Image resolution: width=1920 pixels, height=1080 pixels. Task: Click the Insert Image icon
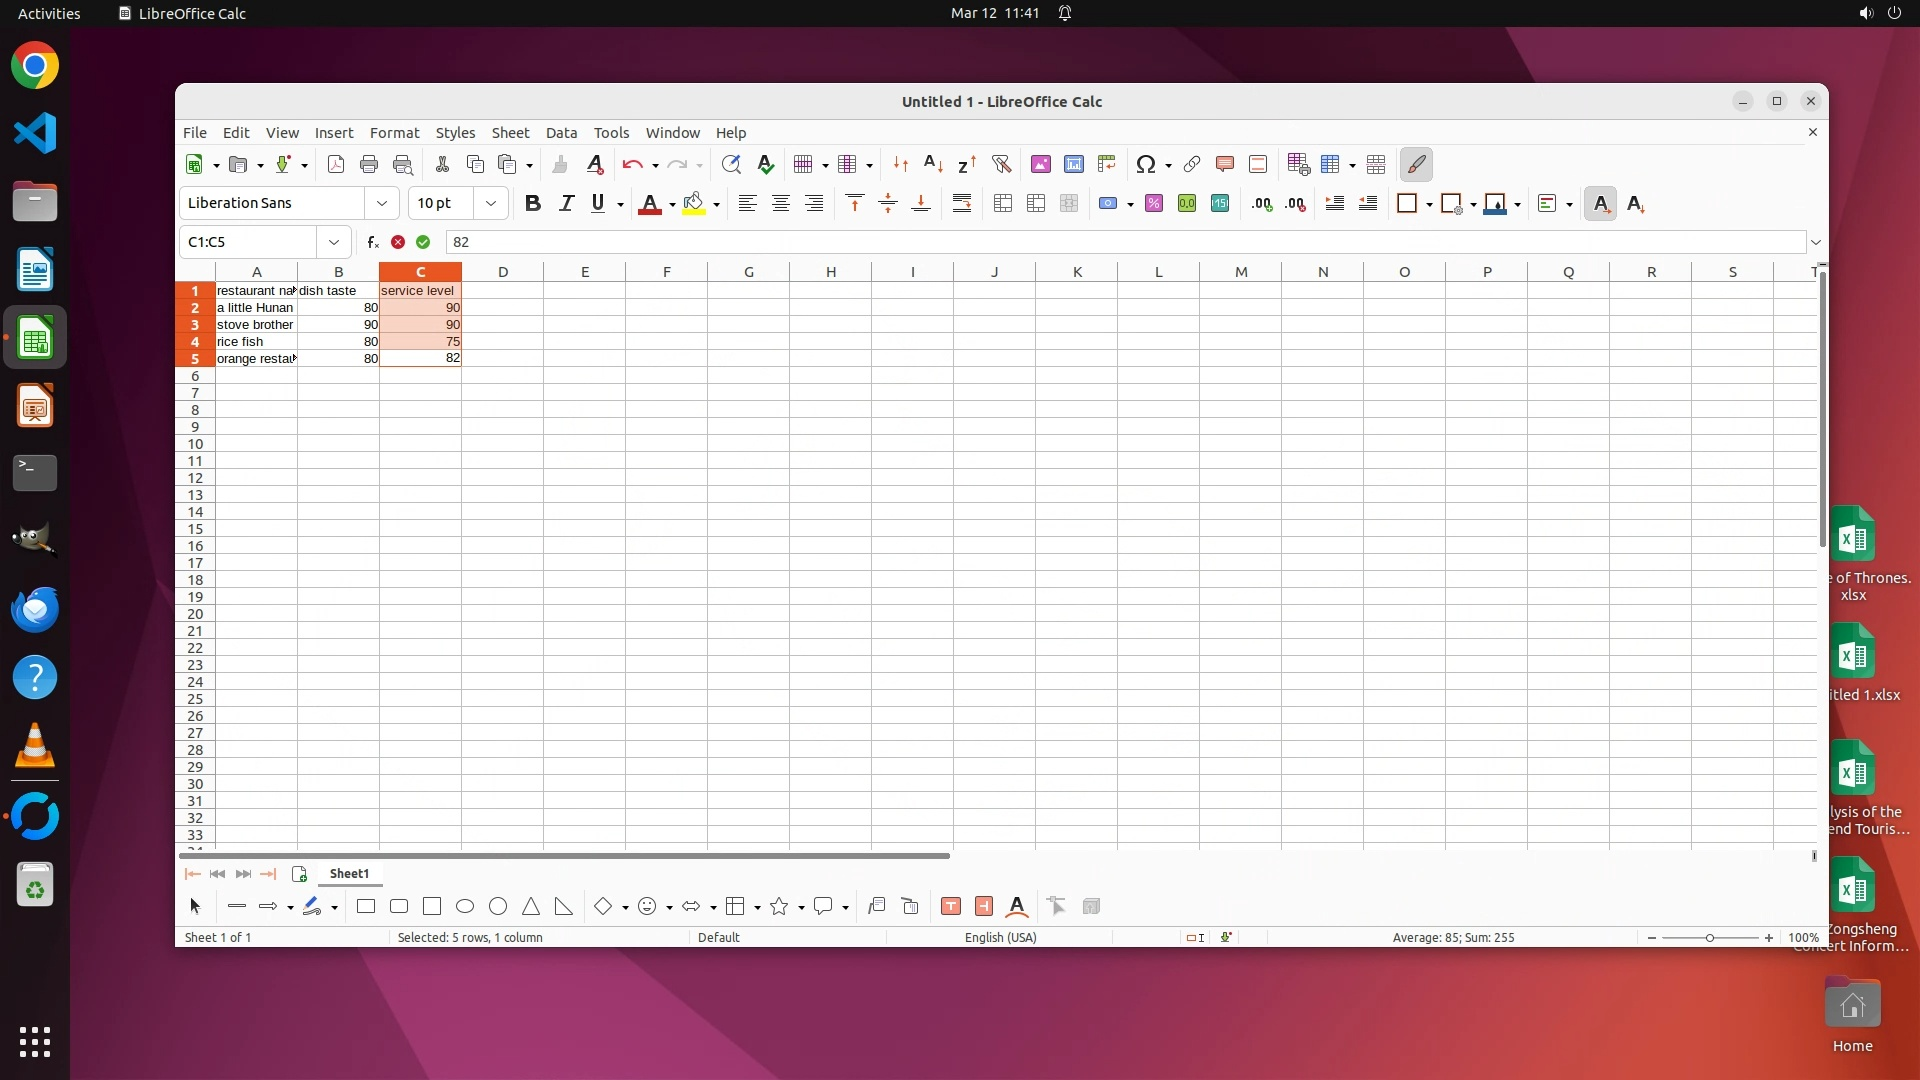1041,165
